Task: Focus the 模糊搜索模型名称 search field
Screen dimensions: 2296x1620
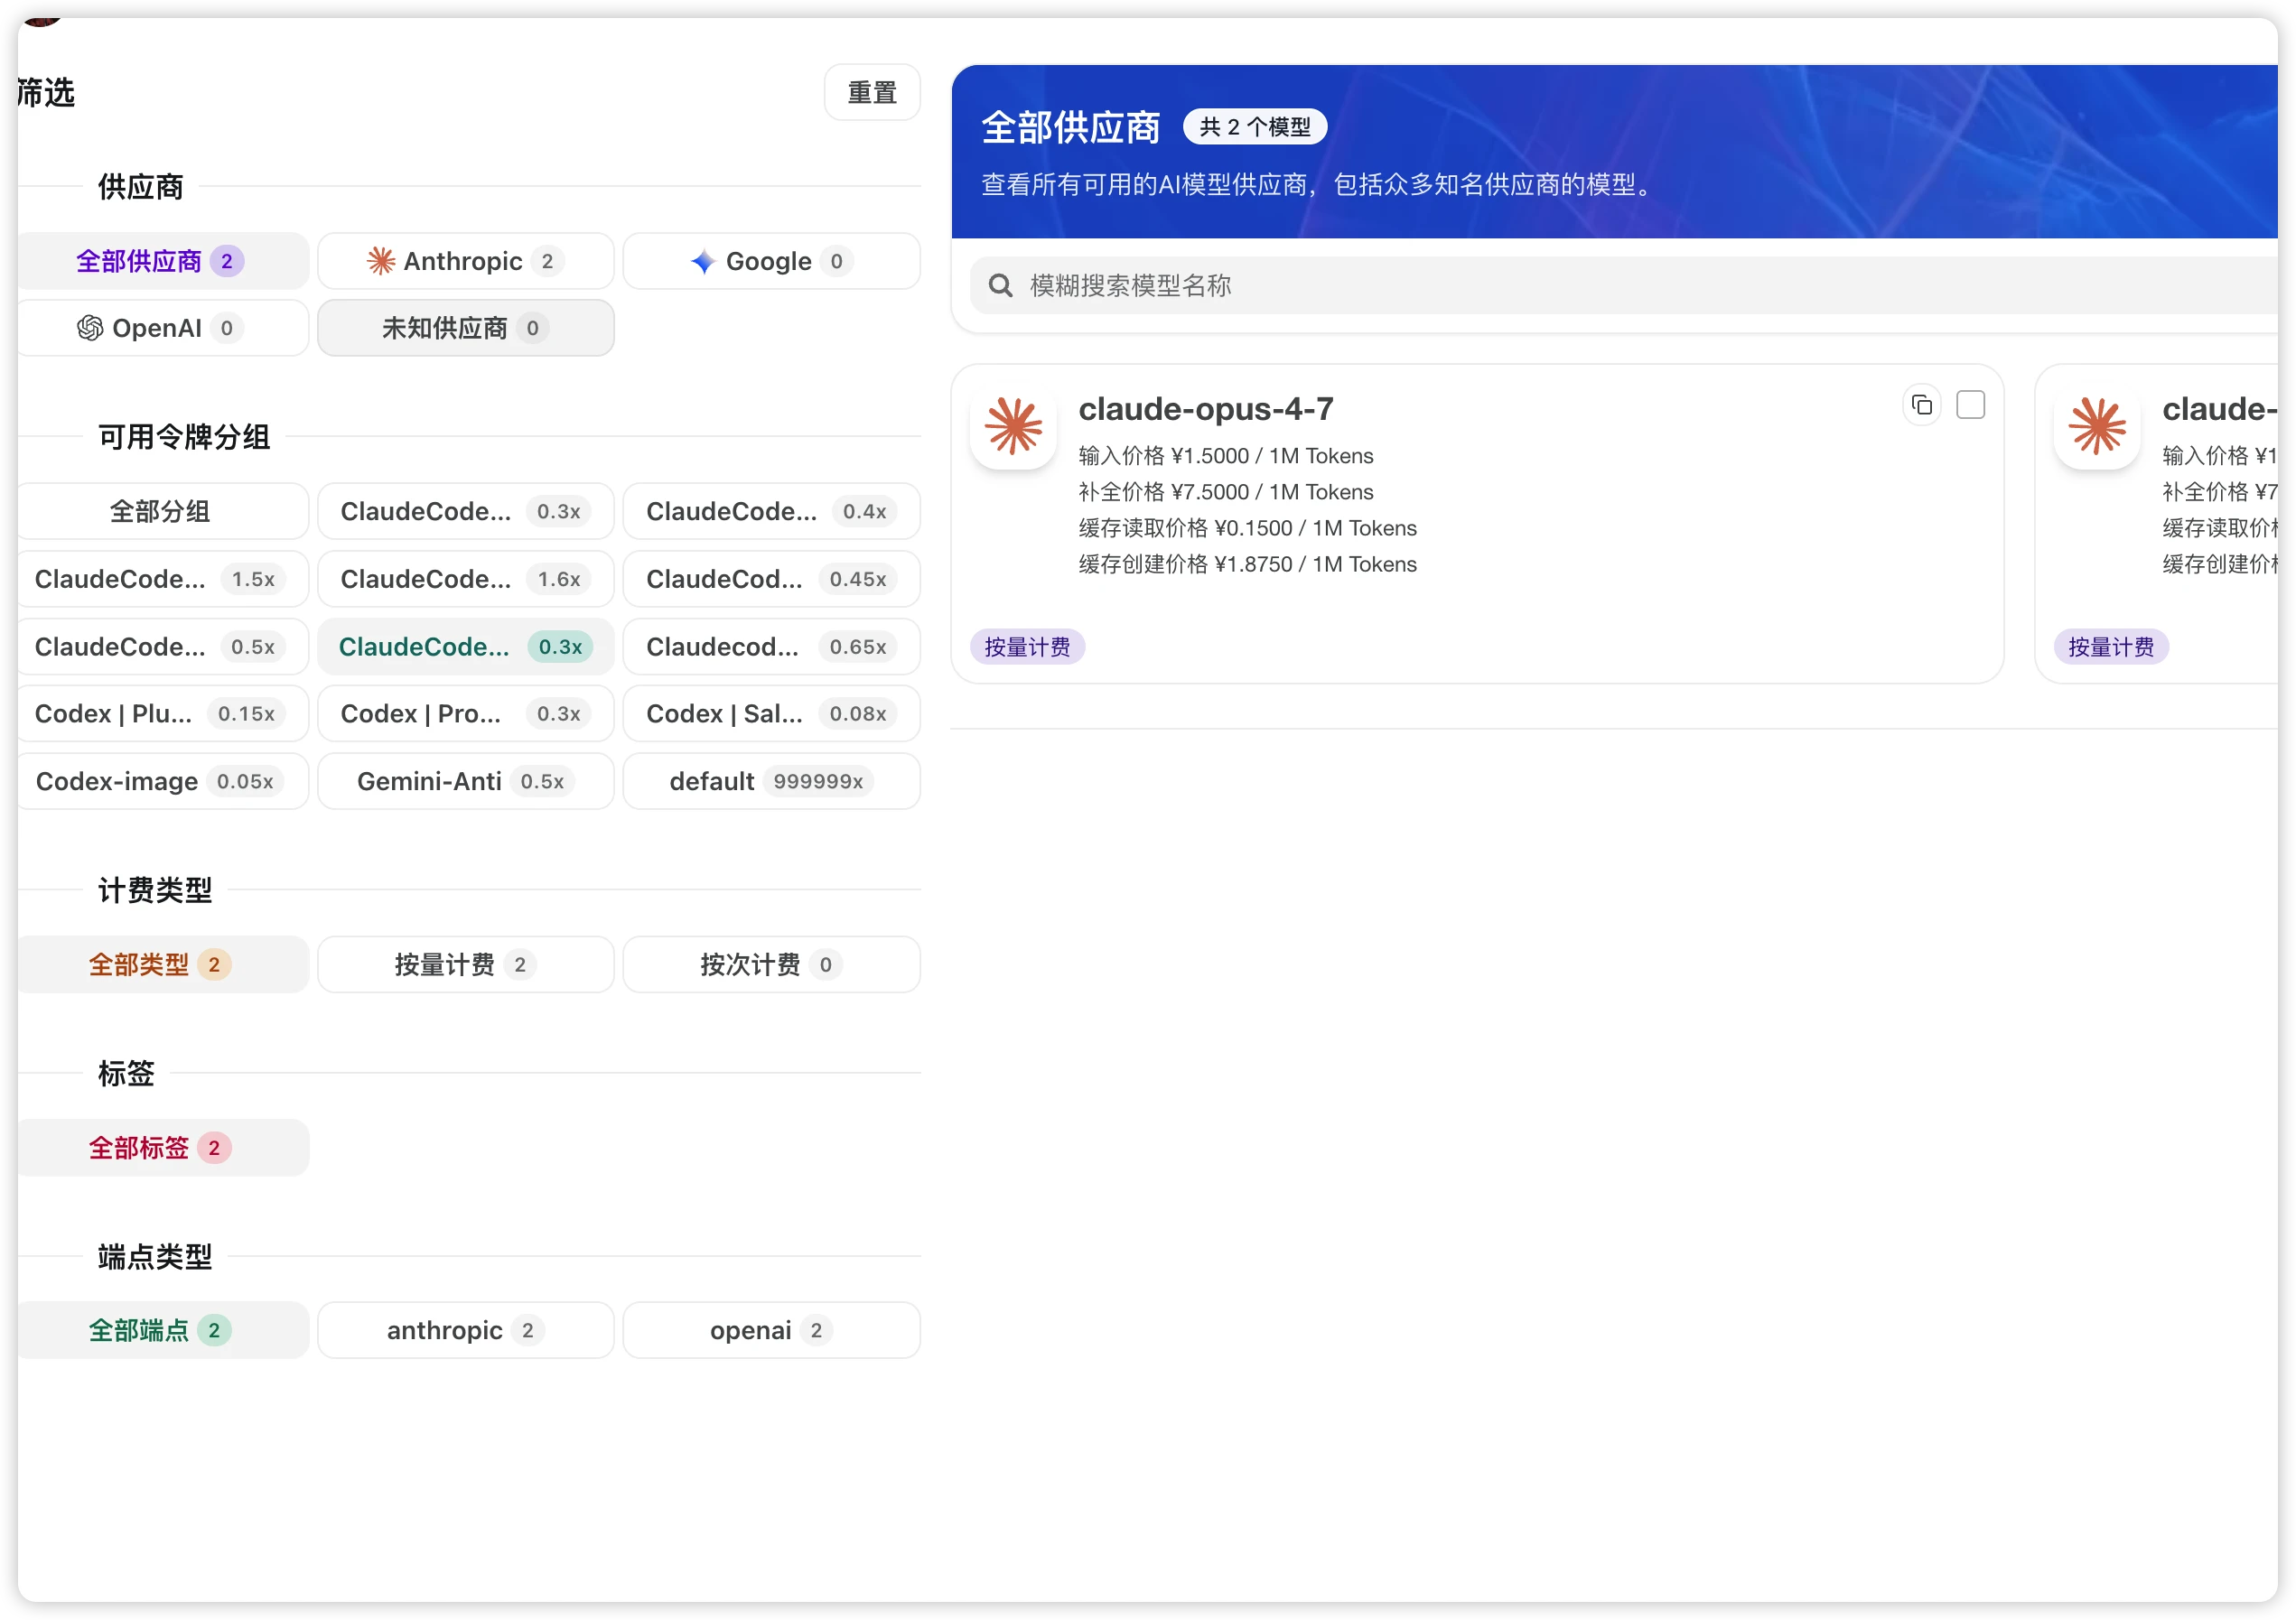Action: coord(1625,286)
